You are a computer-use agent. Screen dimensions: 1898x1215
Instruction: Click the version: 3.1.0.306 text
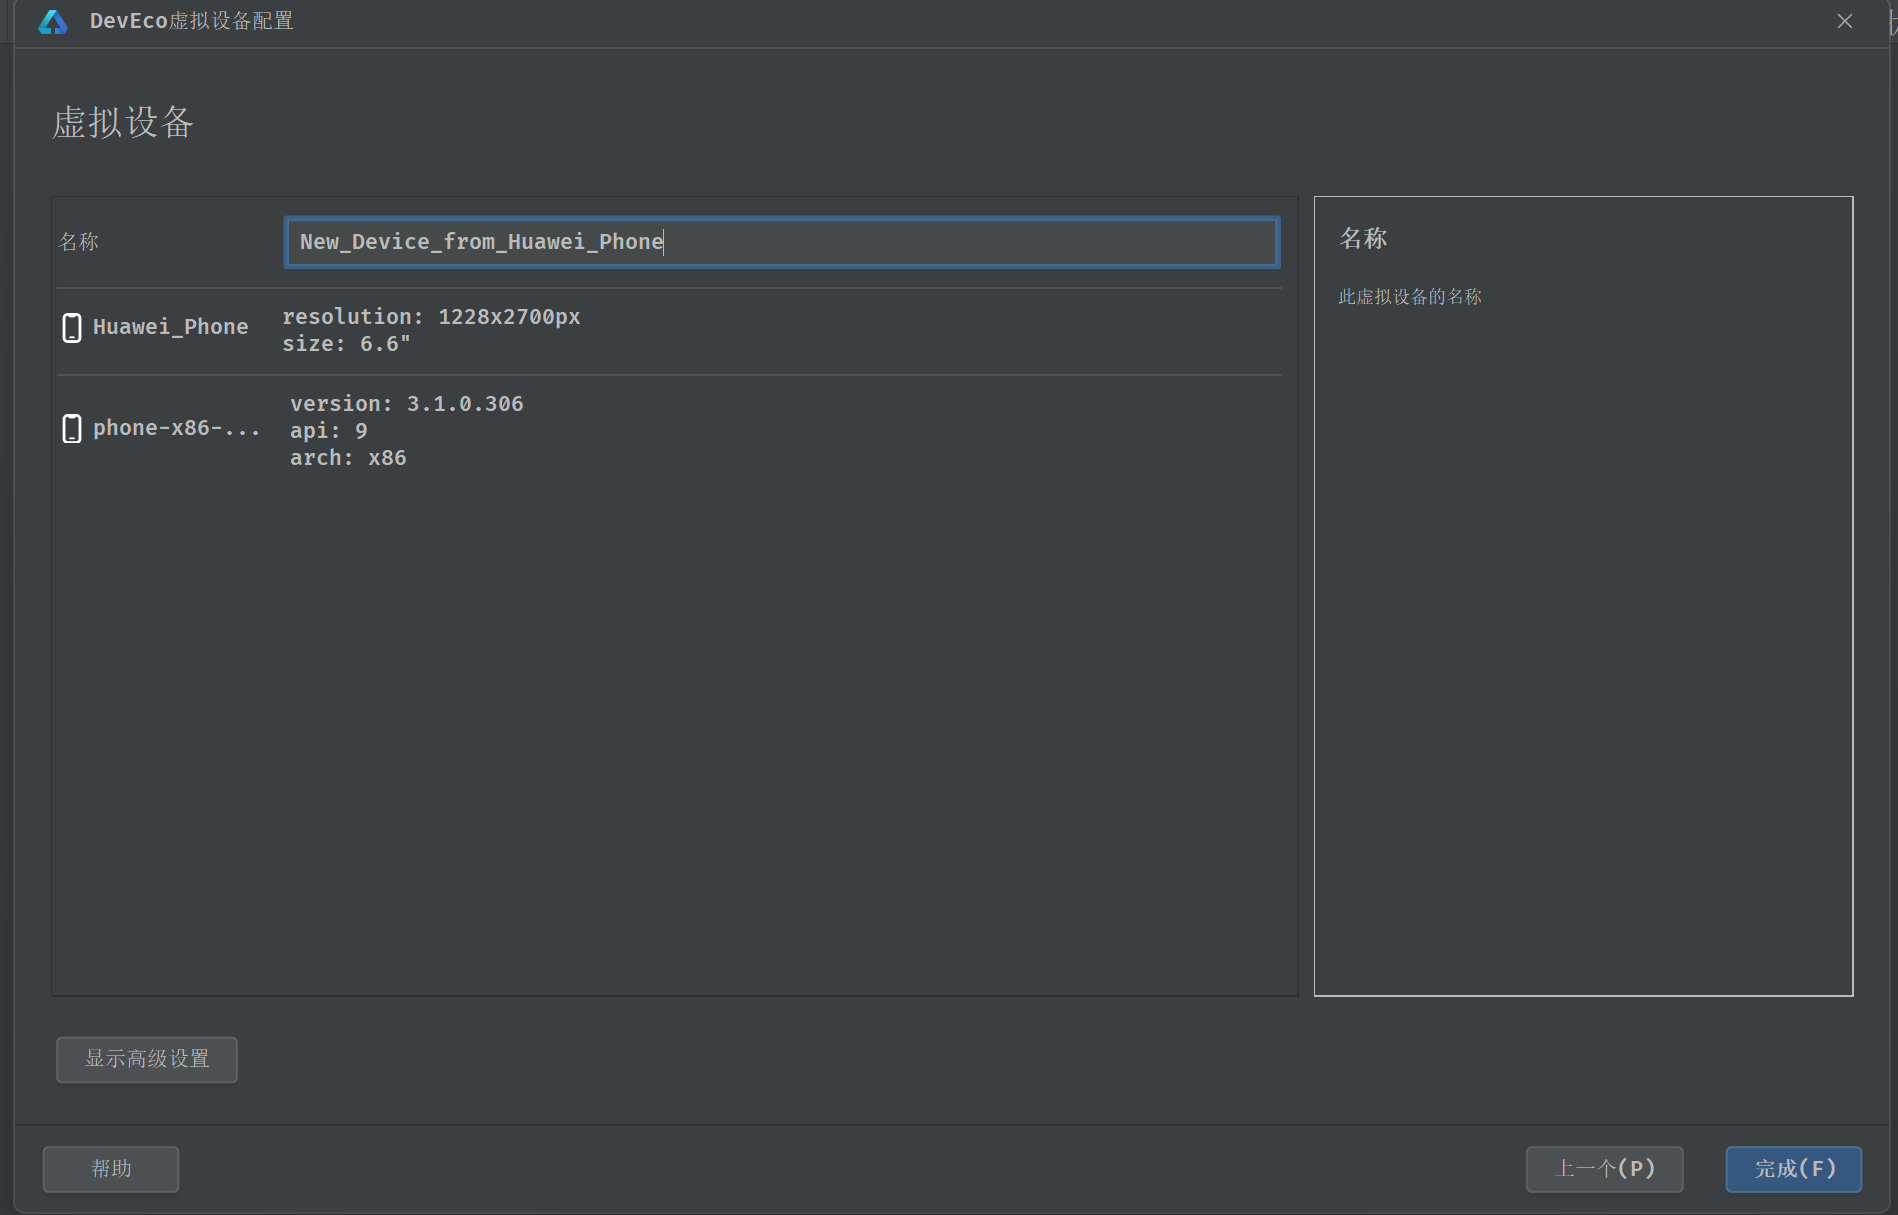[407, 404]
